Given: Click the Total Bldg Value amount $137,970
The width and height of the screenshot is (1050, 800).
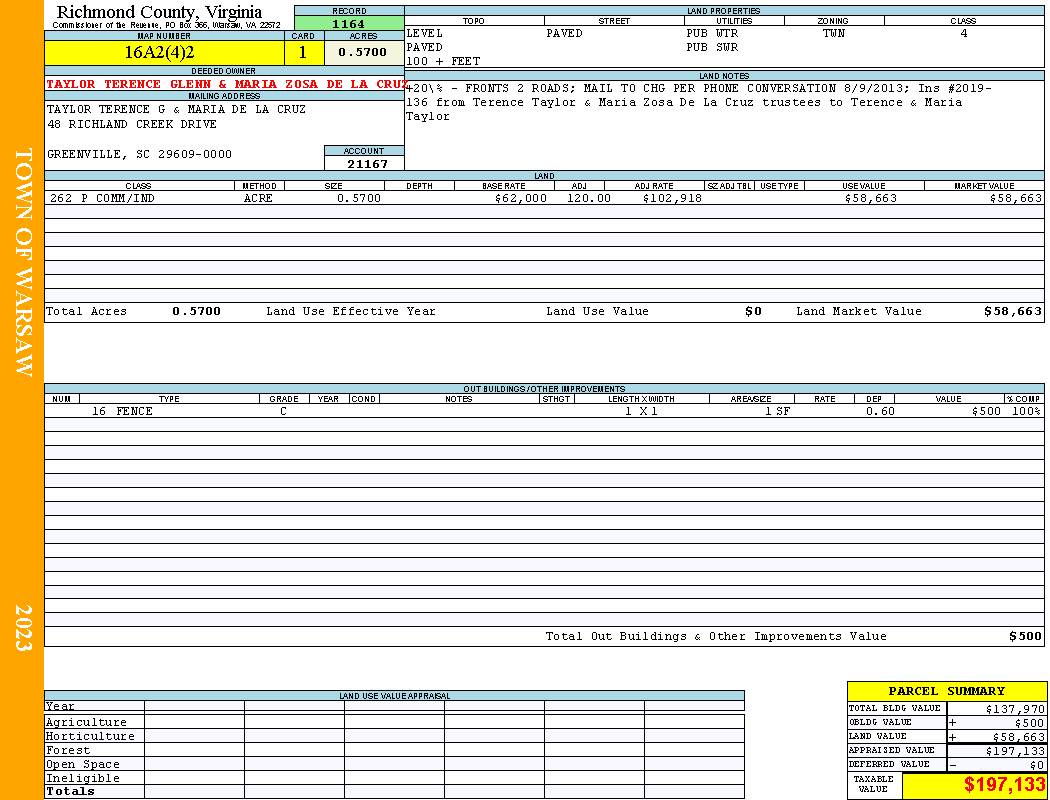Looking at the screenshot, I should pos(1015,709).
